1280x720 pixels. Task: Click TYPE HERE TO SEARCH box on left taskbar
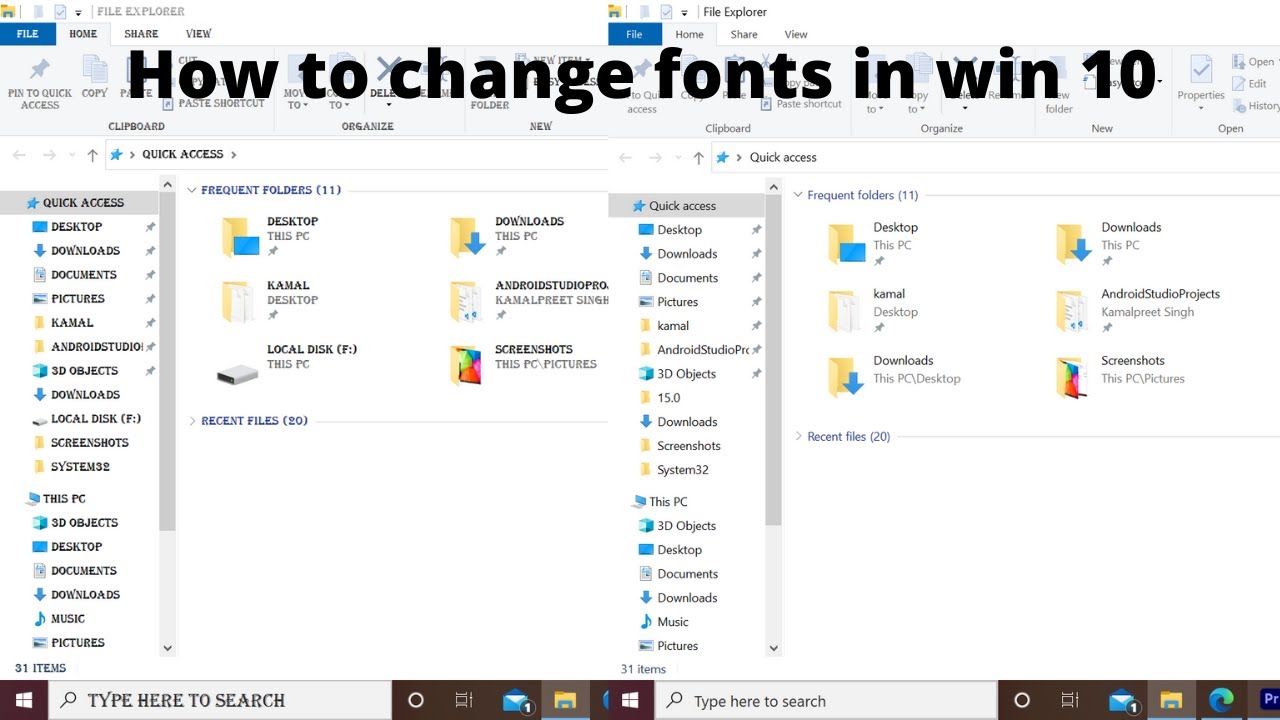click(220, 700)
